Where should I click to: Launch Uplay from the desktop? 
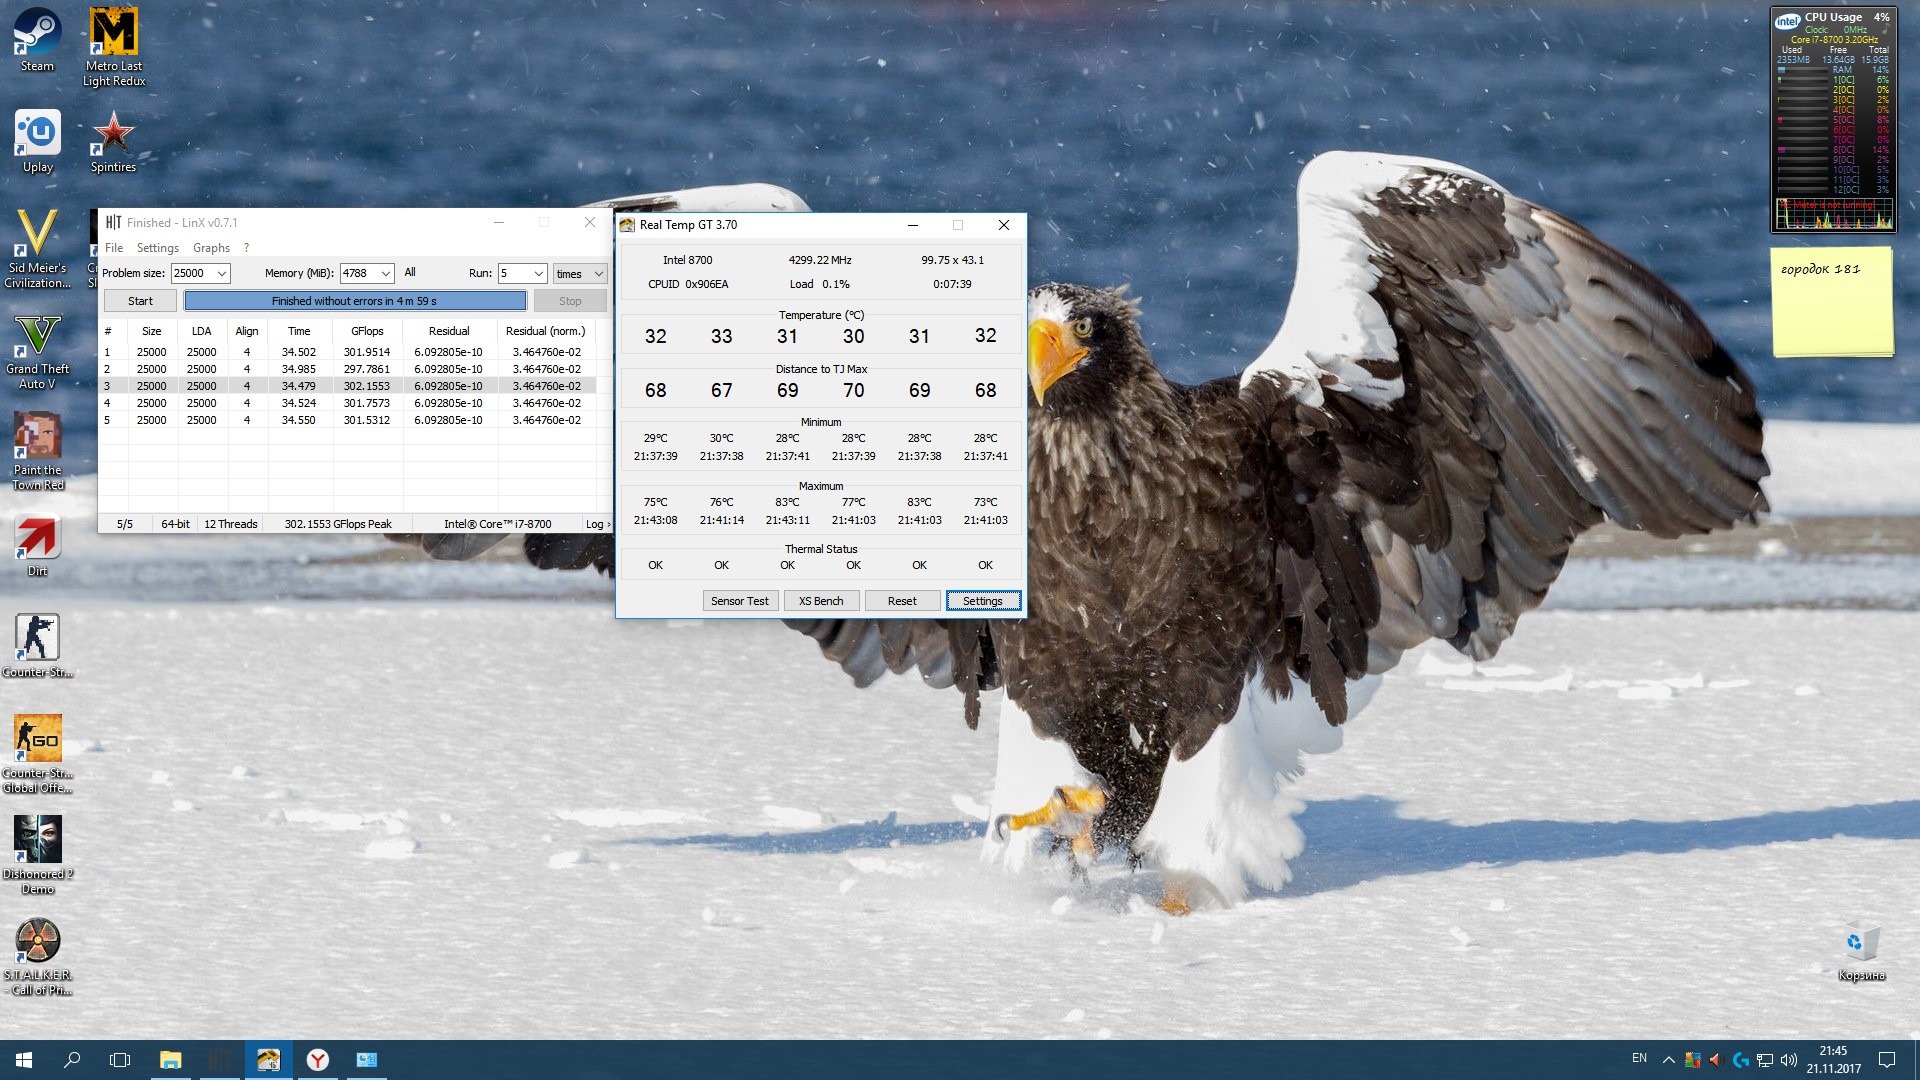click(37, 139)
